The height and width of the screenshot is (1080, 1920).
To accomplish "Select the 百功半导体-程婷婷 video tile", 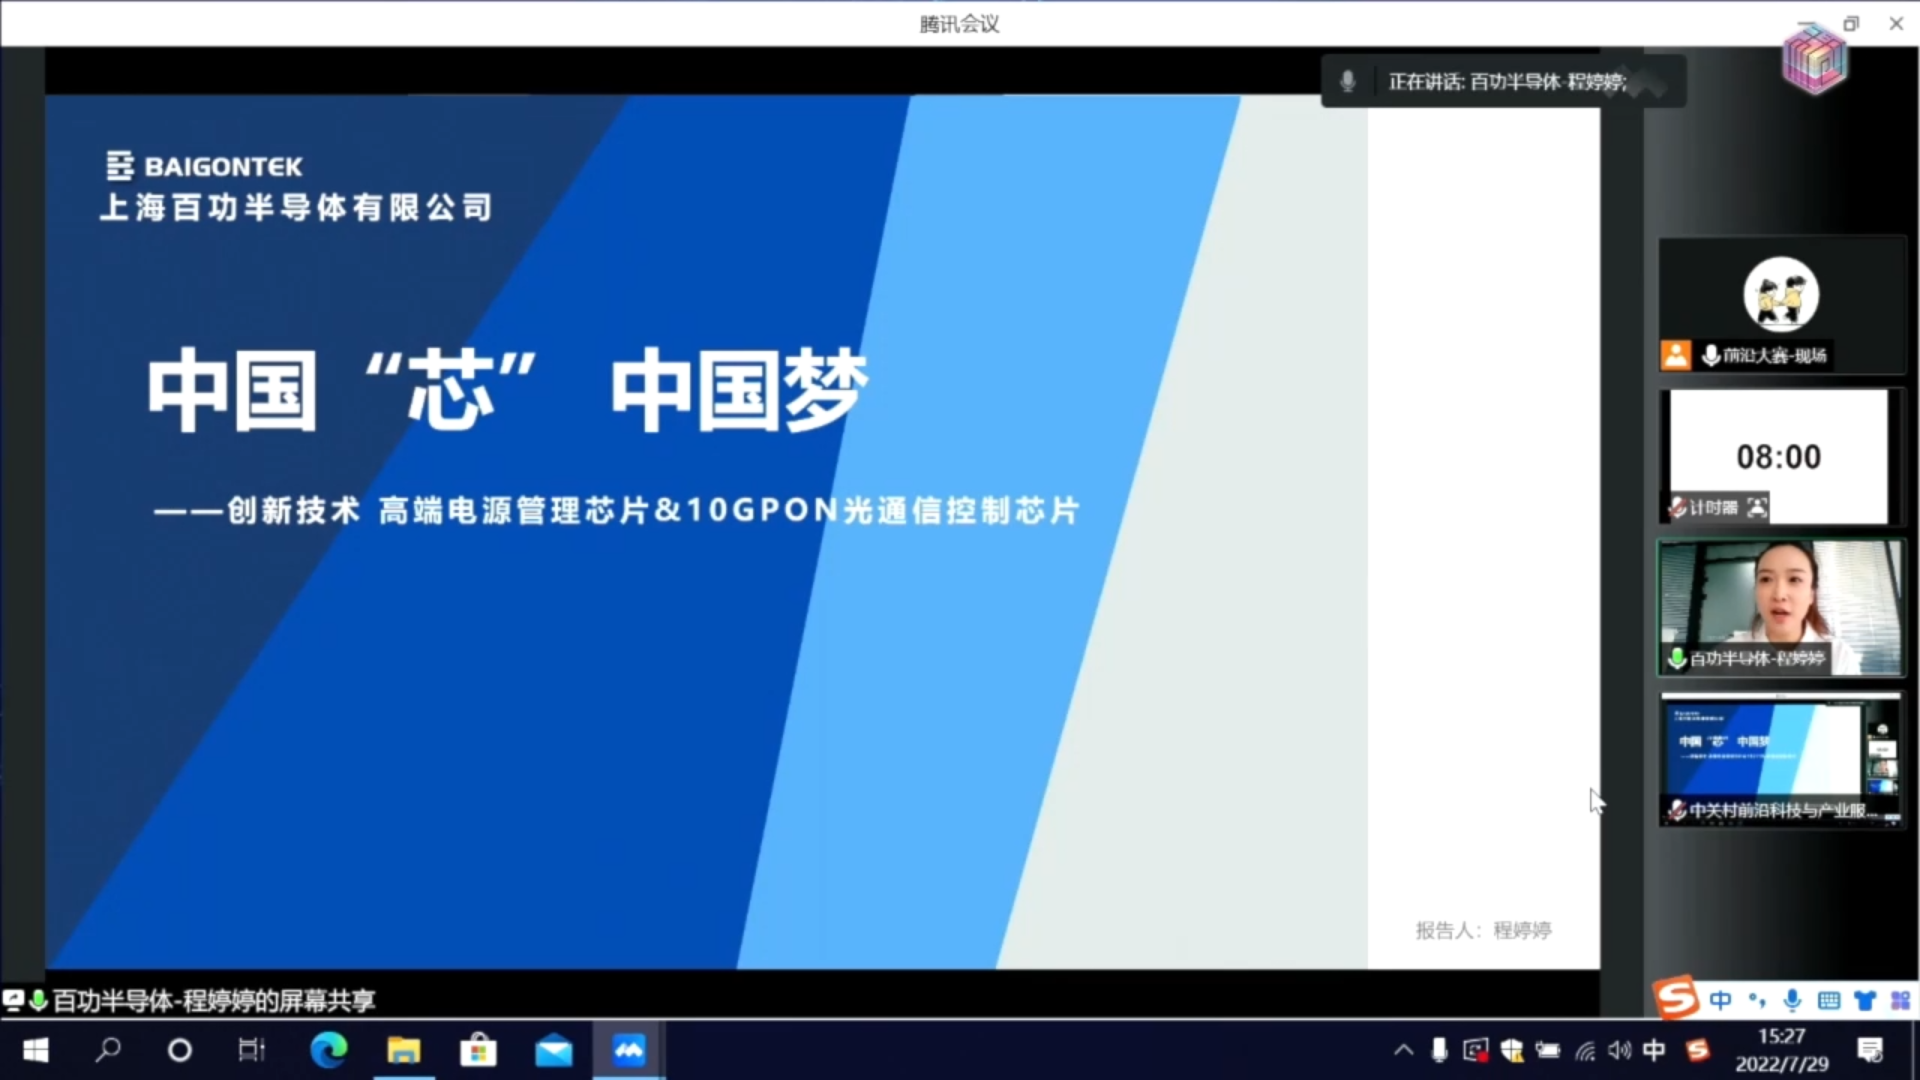I will [1782, 608].
